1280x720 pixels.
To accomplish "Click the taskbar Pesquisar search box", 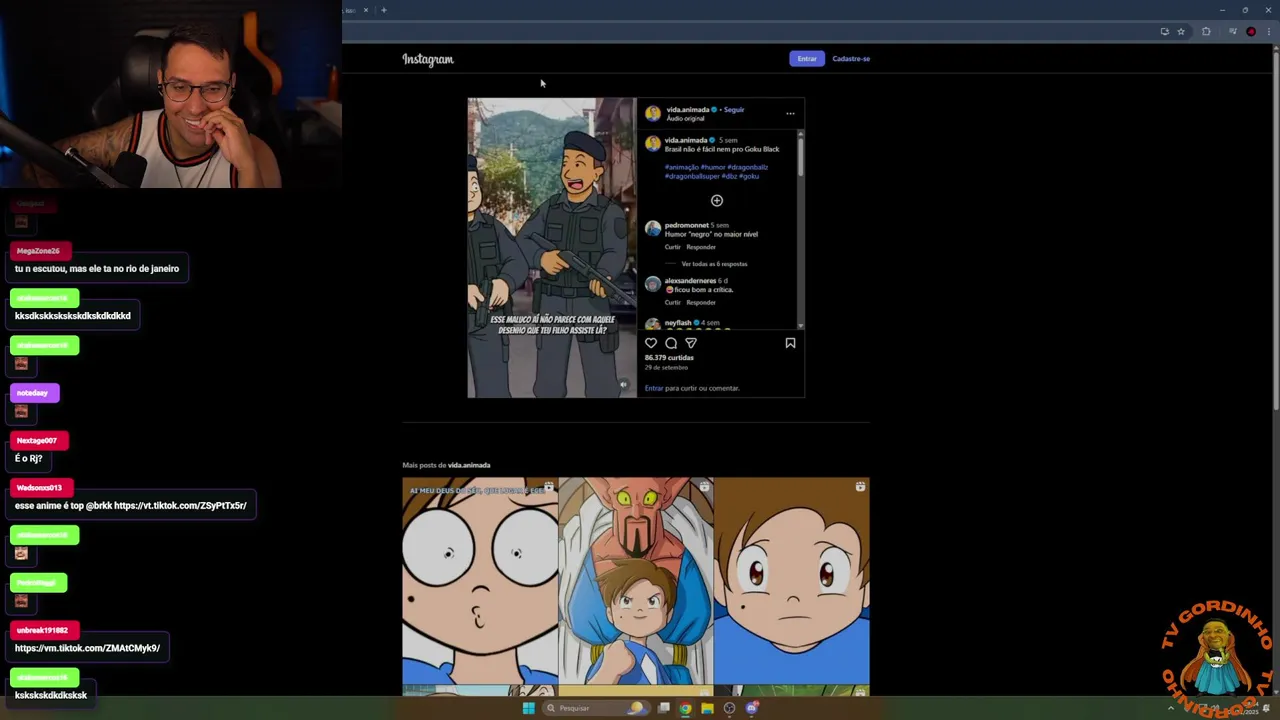I will pos(597,708).
